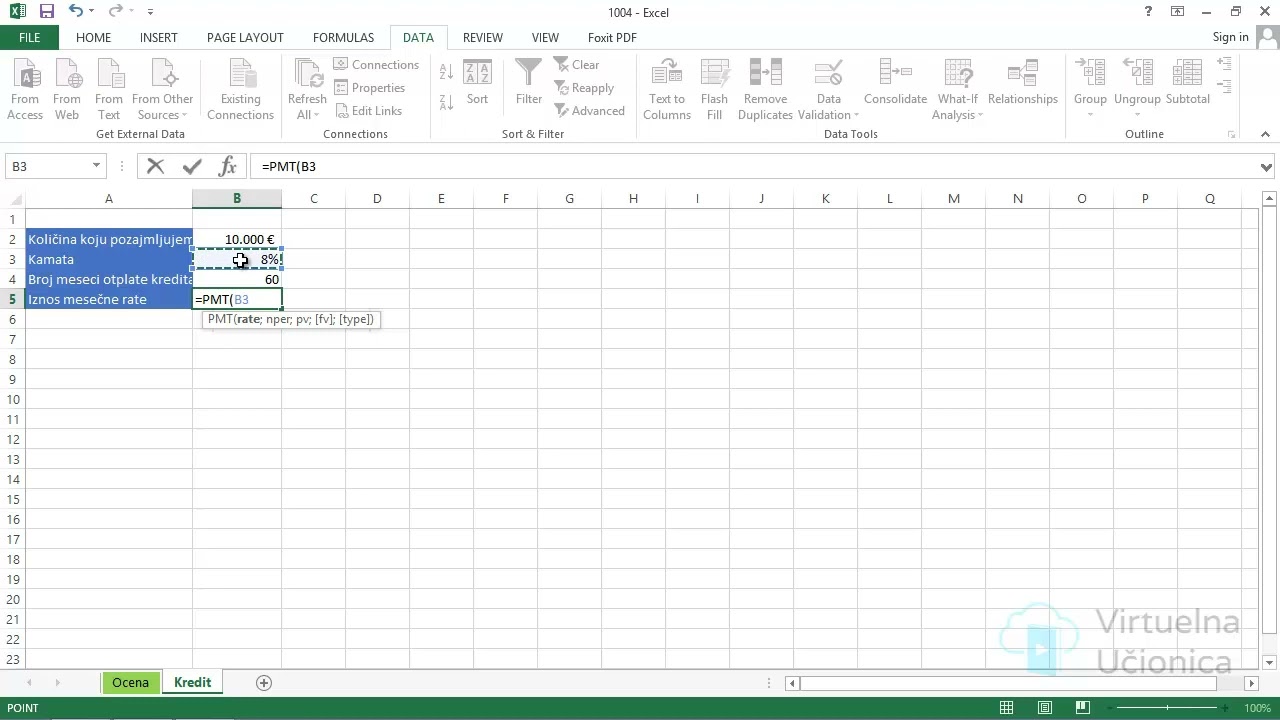Viewport: 1280px width, 720px height.
Task: Click the Relationships icon
Action: (x=1022, y=83)
